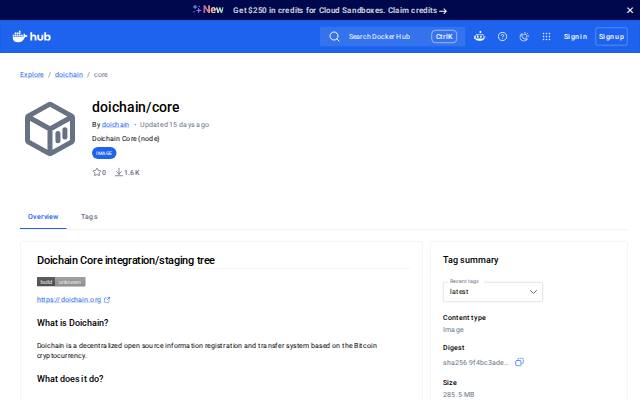
Task: Open the doichain breadcrumb link
Action: coord(69,75)
